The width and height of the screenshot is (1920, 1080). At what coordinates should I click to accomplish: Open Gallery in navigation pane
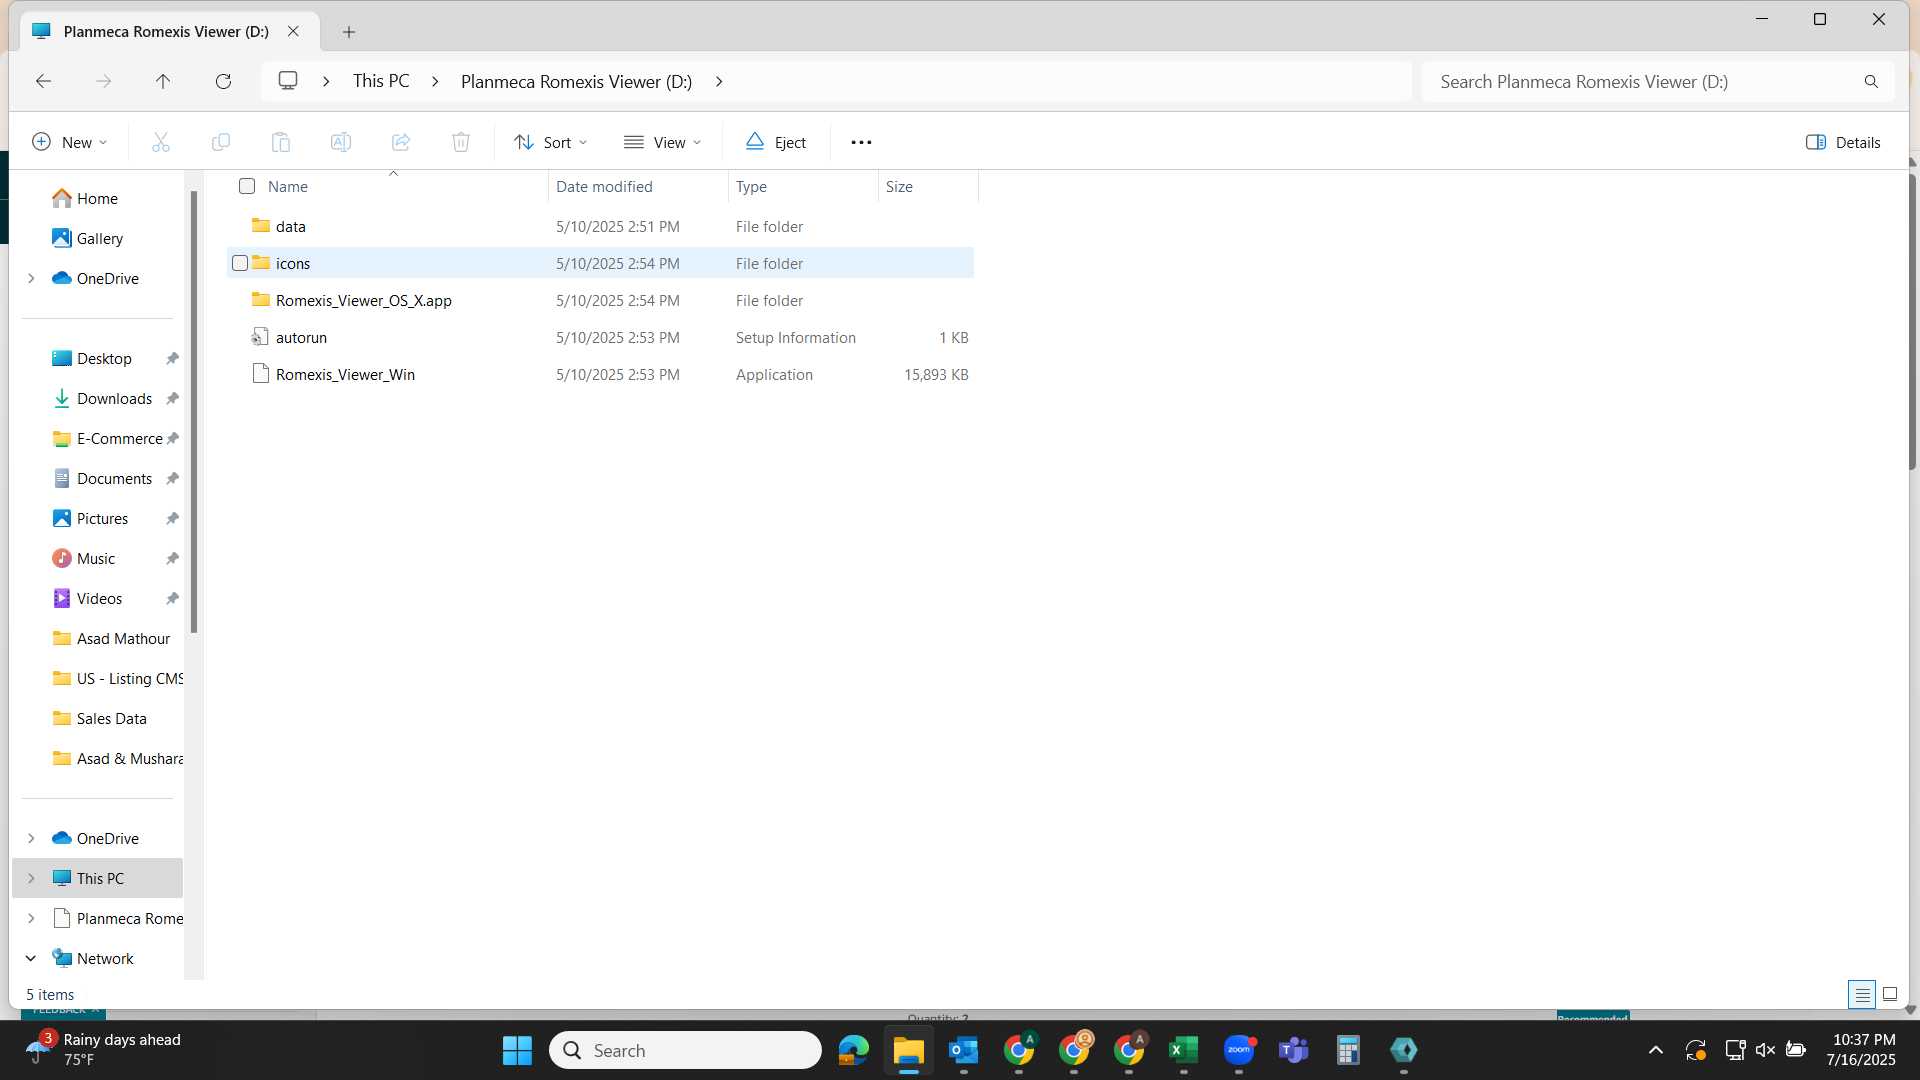click(99, 238)
